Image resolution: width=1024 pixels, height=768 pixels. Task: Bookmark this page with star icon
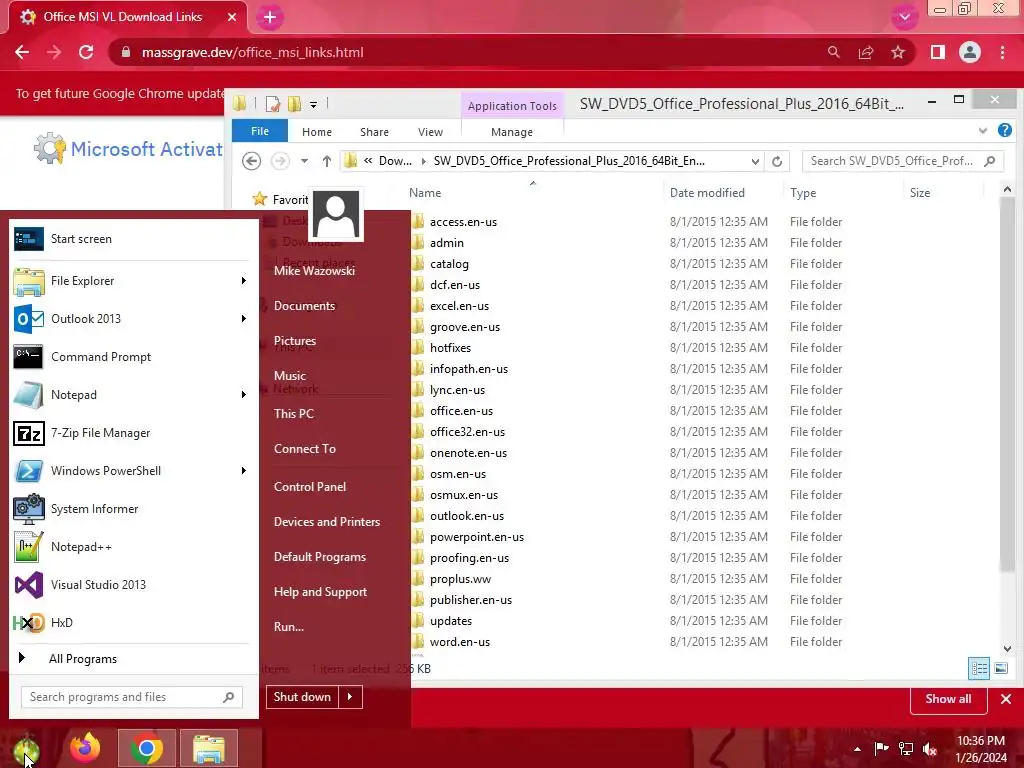pyautogui.click(x=898, y=52)
